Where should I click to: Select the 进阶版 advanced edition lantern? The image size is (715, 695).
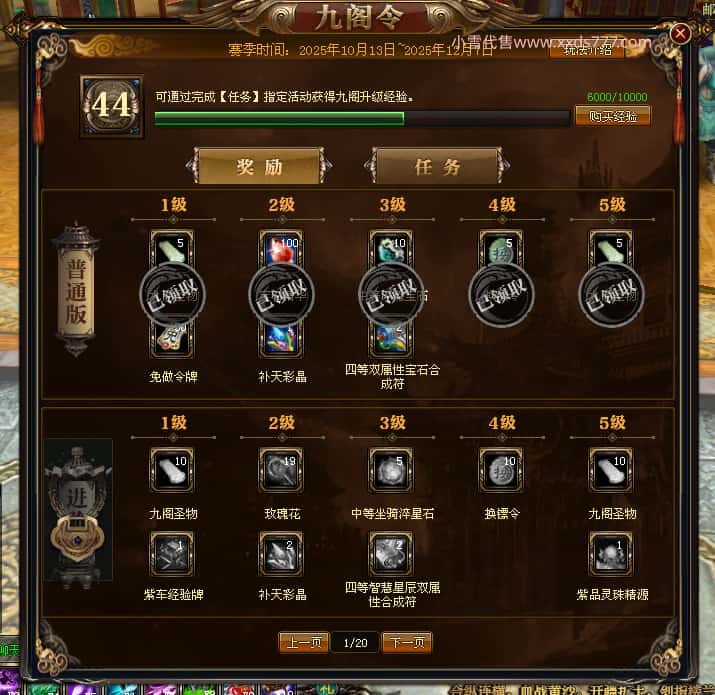point(78,512)
